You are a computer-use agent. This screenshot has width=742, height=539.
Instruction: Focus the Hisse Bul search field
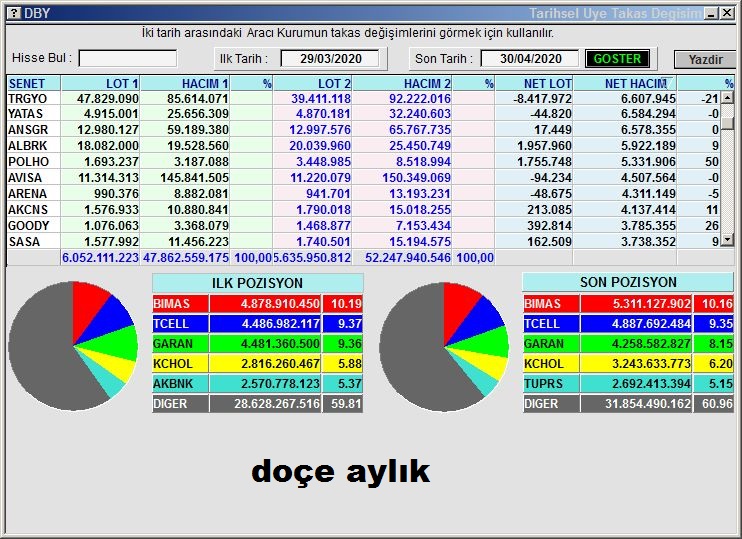[128, 59]
